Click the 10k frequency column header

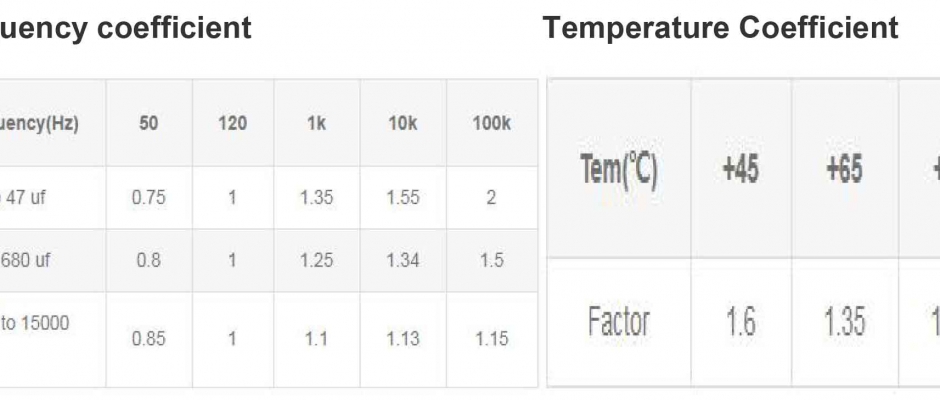pos(402,124)
